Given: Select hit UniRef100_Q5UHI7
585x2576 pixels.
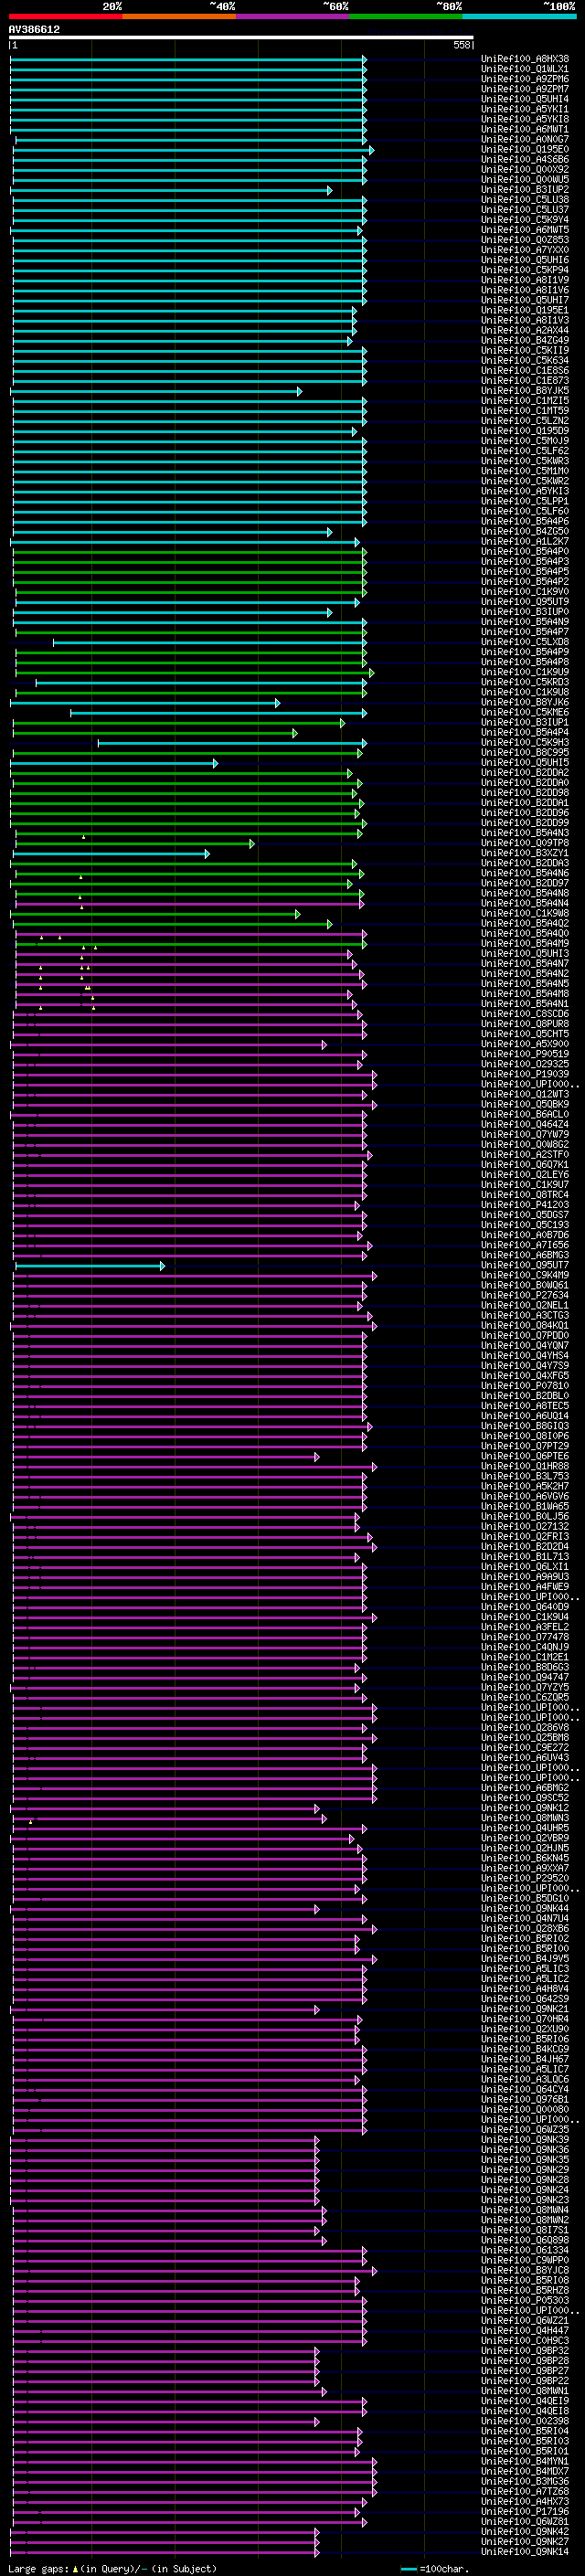Looking at the screenshot, I should pos(525,300).
